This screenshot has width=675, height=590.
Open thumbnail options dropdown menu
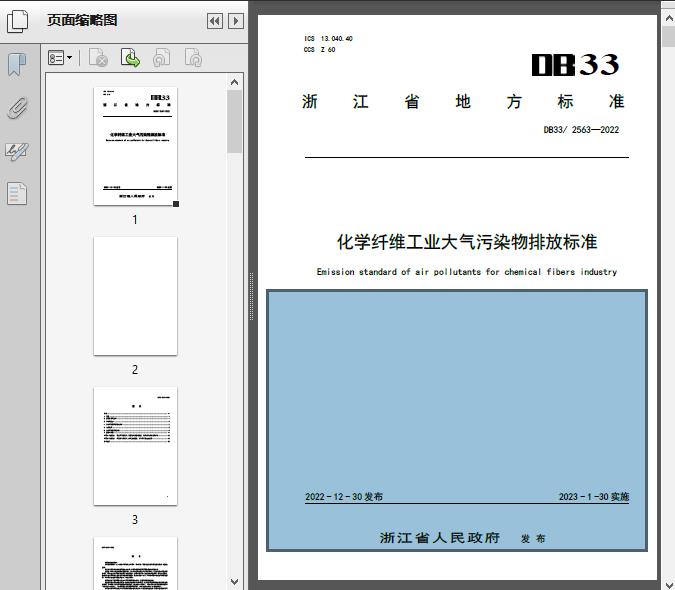(x=60, y=58)
